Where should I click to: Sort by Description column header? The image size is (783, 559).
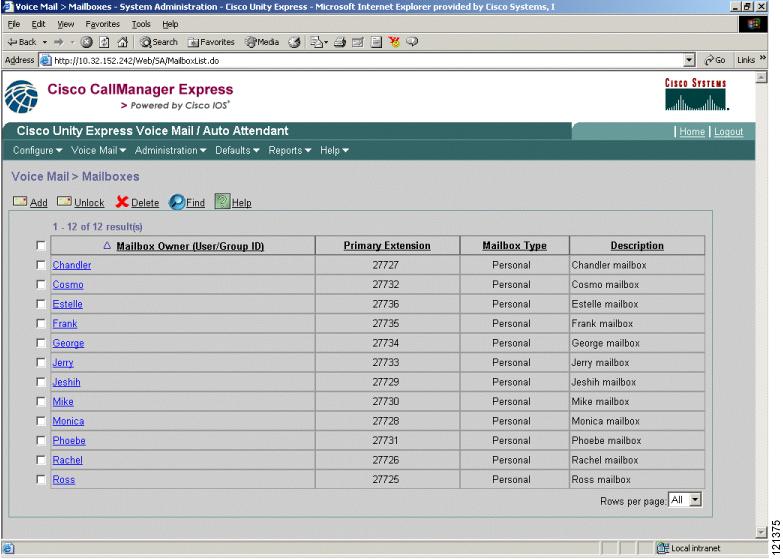tap(637, 246)
